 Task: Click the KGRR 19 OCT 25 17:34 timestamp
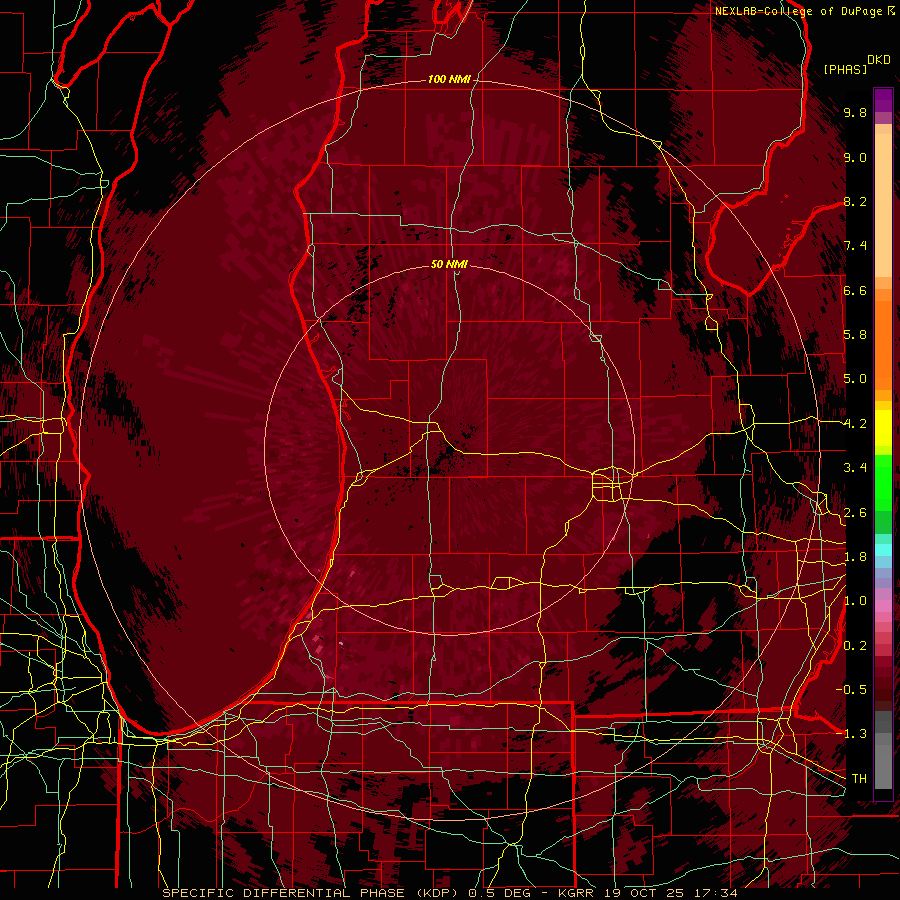647,893
